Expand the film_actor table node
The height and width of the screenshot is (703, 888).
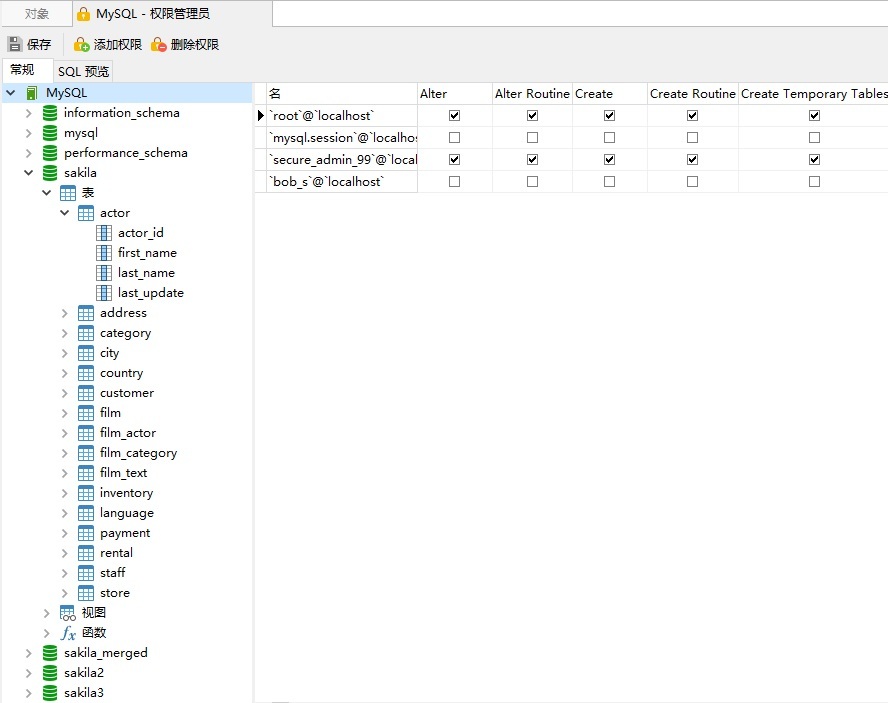point(65,433)
